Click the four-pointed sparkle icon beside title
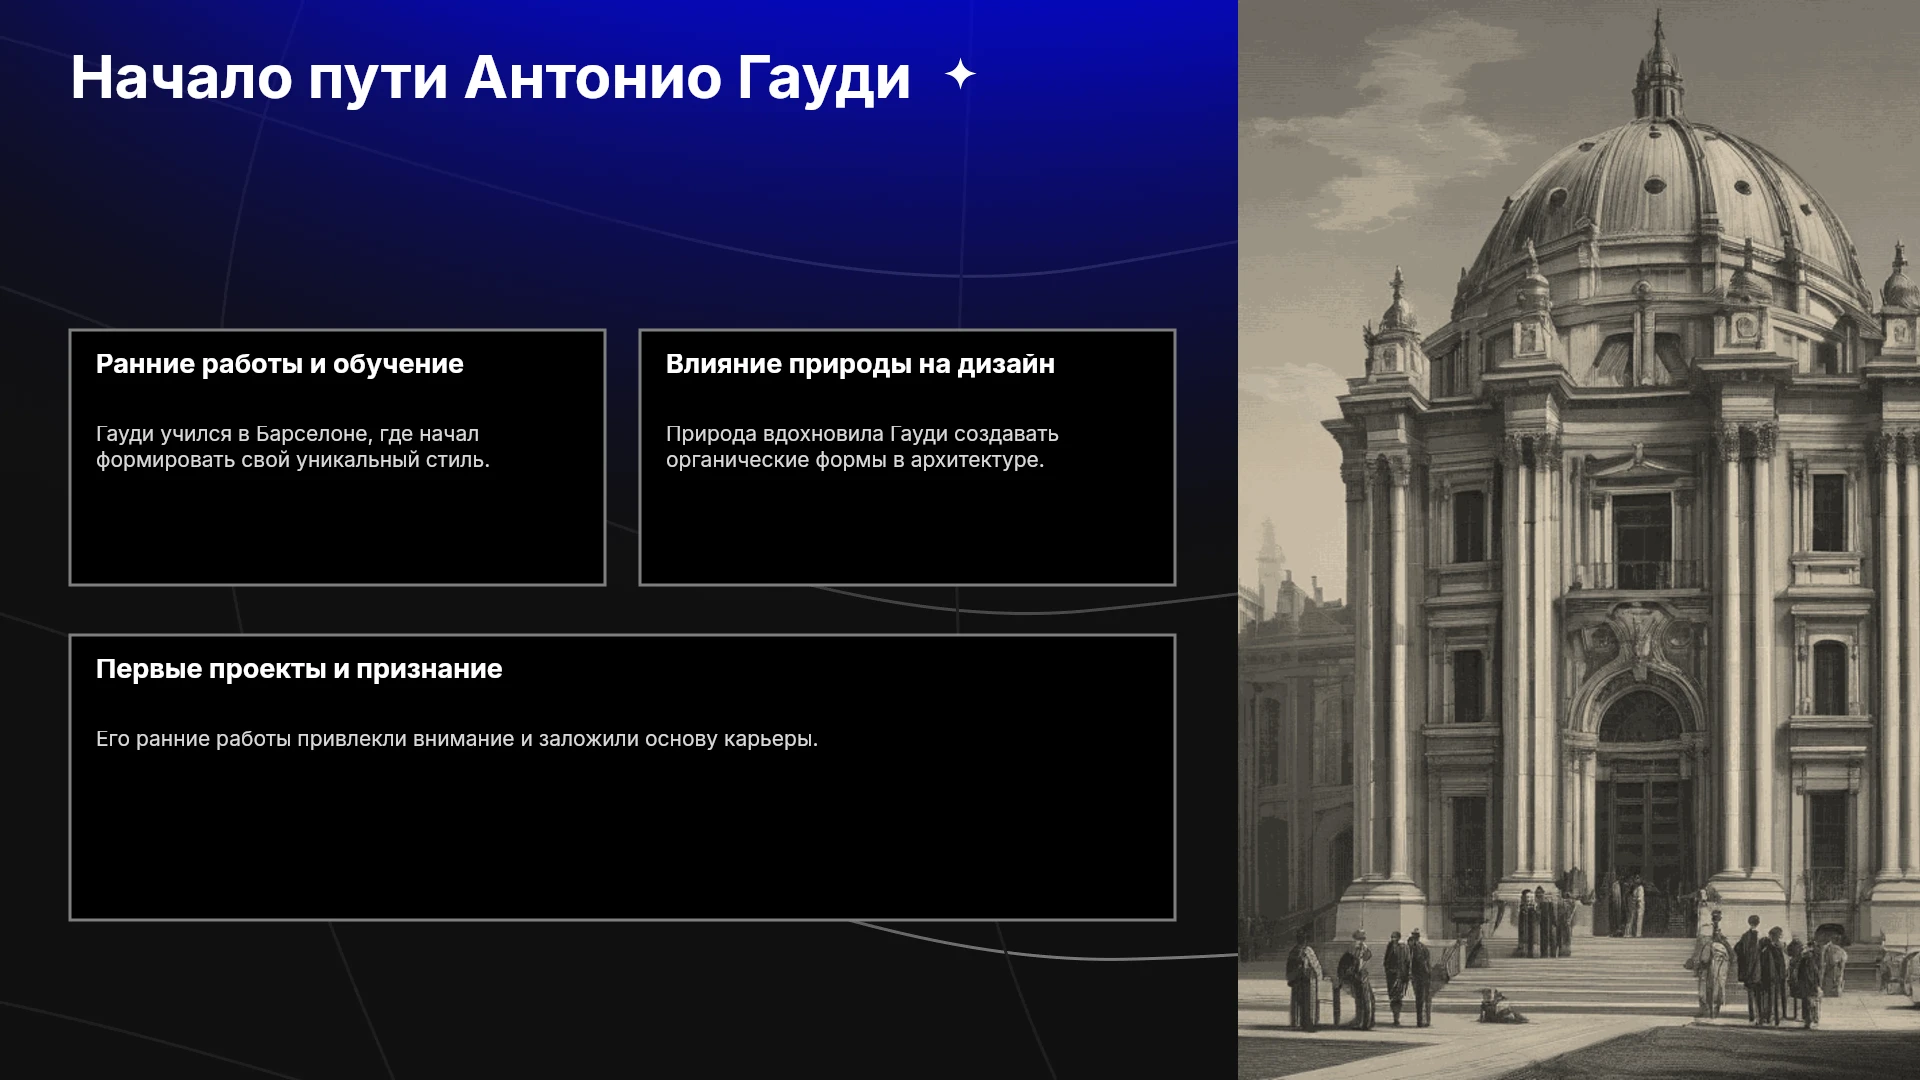Viewport: 1920px width, 1080px height. click(960, 75)
